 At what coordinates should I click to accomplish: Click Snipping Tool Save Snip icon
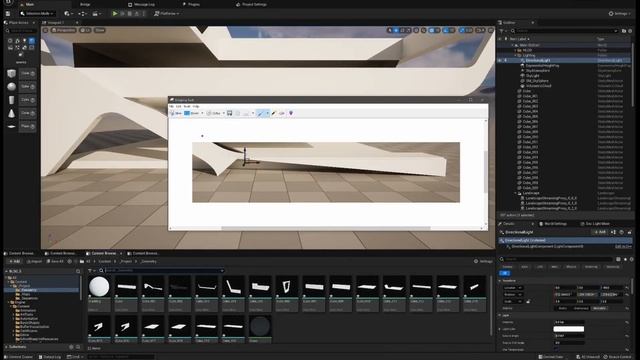pyautogui.click(x=229, y=113)
